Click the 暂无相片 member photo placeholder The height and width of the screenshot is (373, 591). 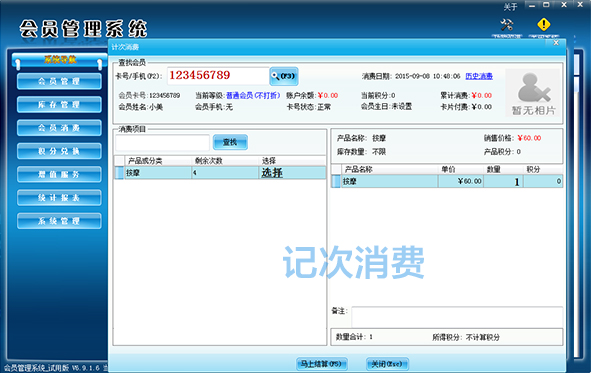pyautogui.click(x=533, y=93)
